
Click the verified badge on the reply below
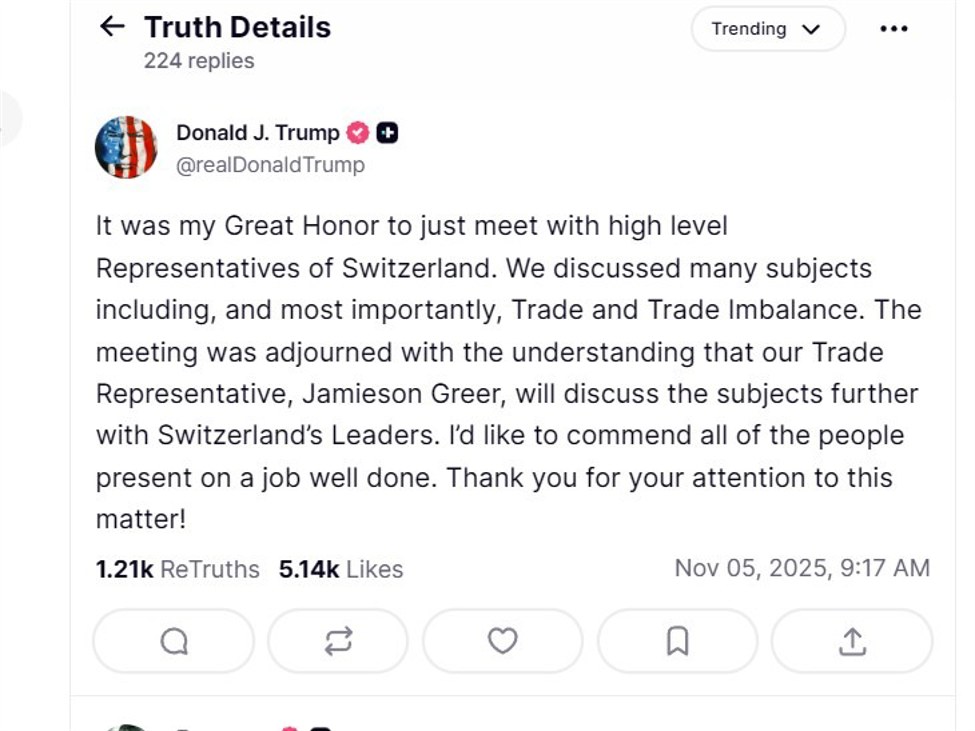click(x=290, y=726)
